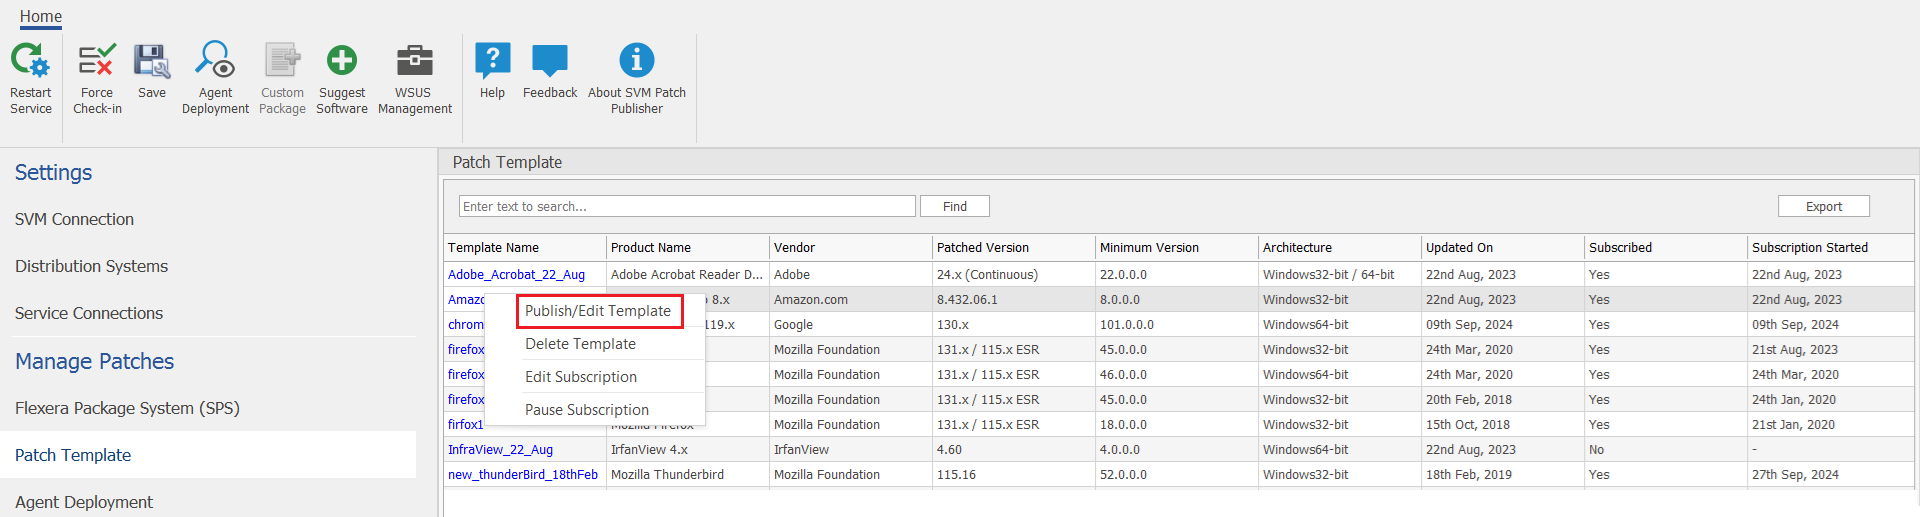Click the Restart Service icon
The height and width of the screenshot is (517, 1920).
30,60
